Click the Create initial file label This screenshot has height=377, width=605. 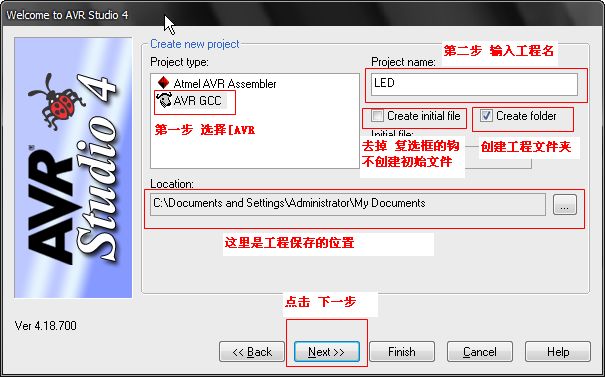(x=424, y=116)
